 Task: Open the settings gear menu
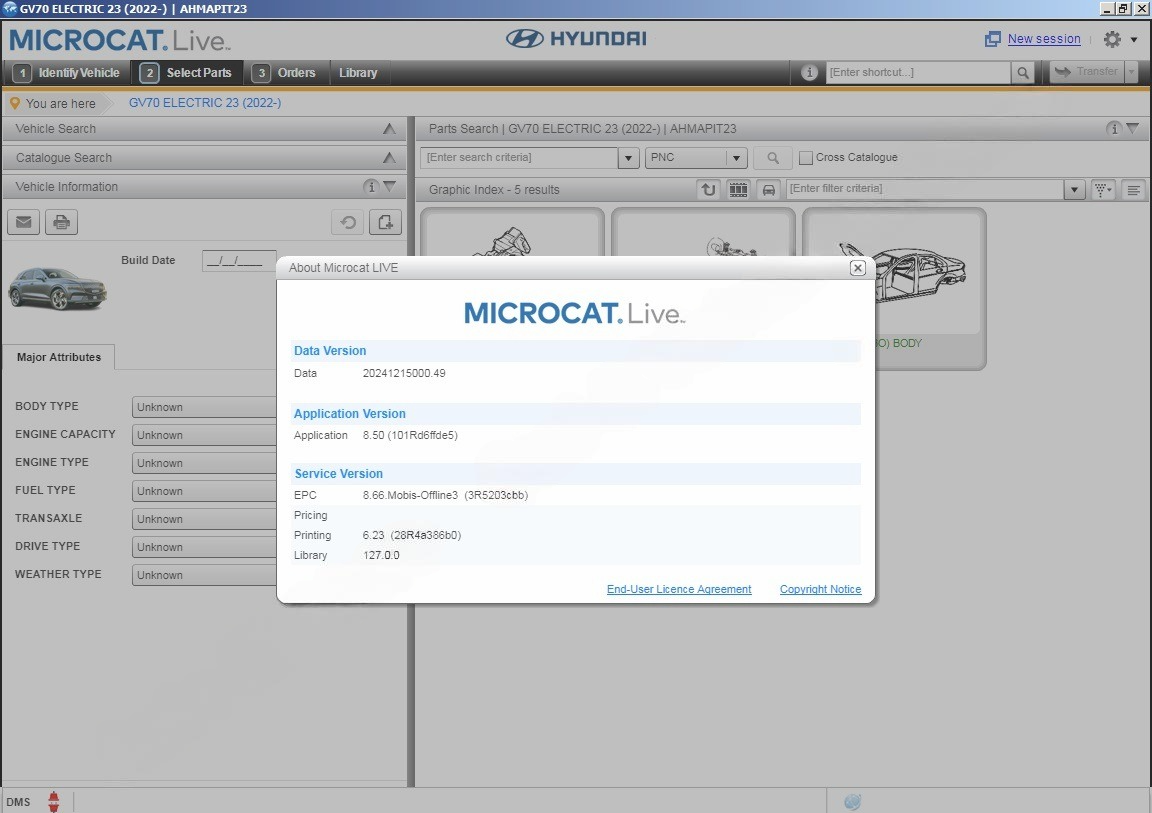(1112, 39)
